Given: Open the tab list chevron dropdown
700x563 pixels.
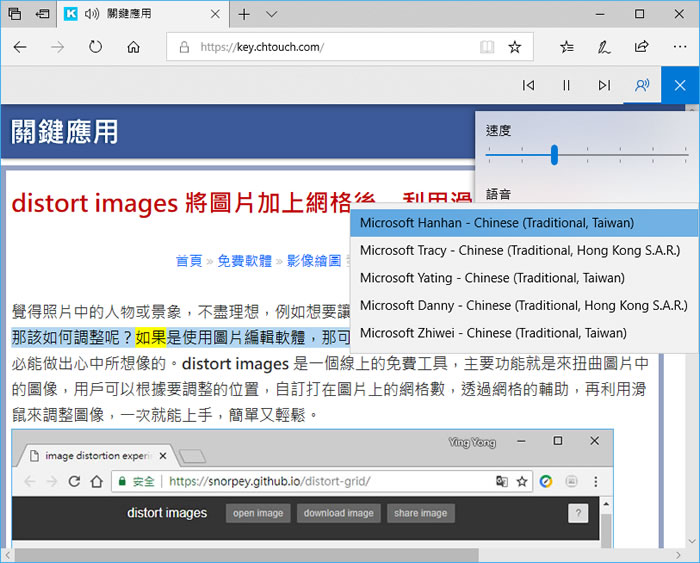Looking at the screenshot, I should click(x=272, y=14).
